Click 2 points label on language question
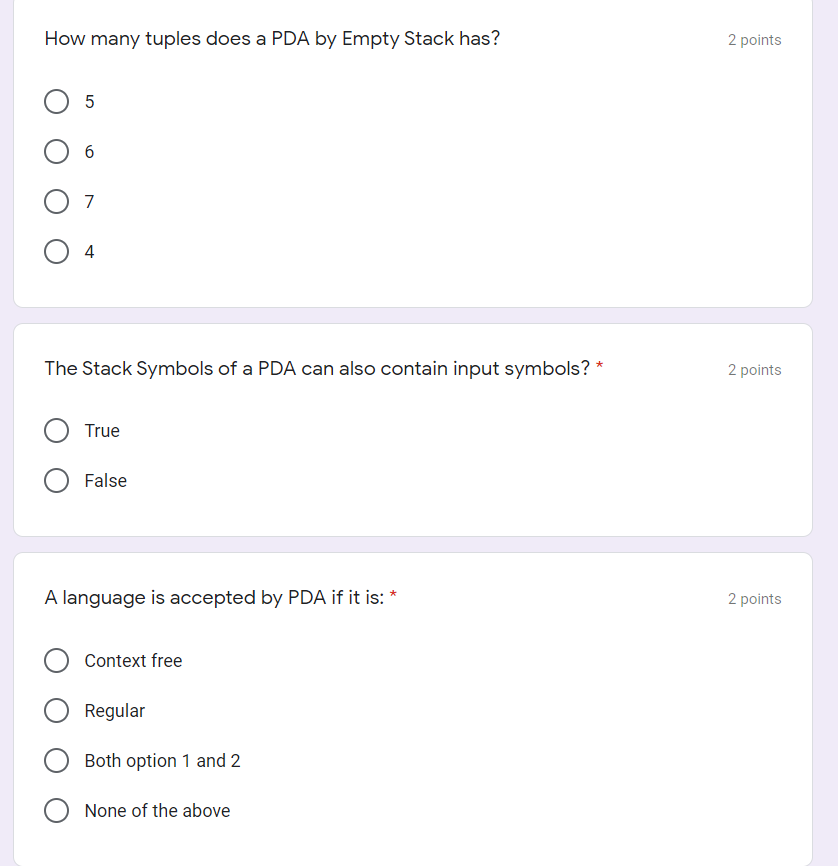838x866 pixels. pyautogui.click(x=754, y=599)
